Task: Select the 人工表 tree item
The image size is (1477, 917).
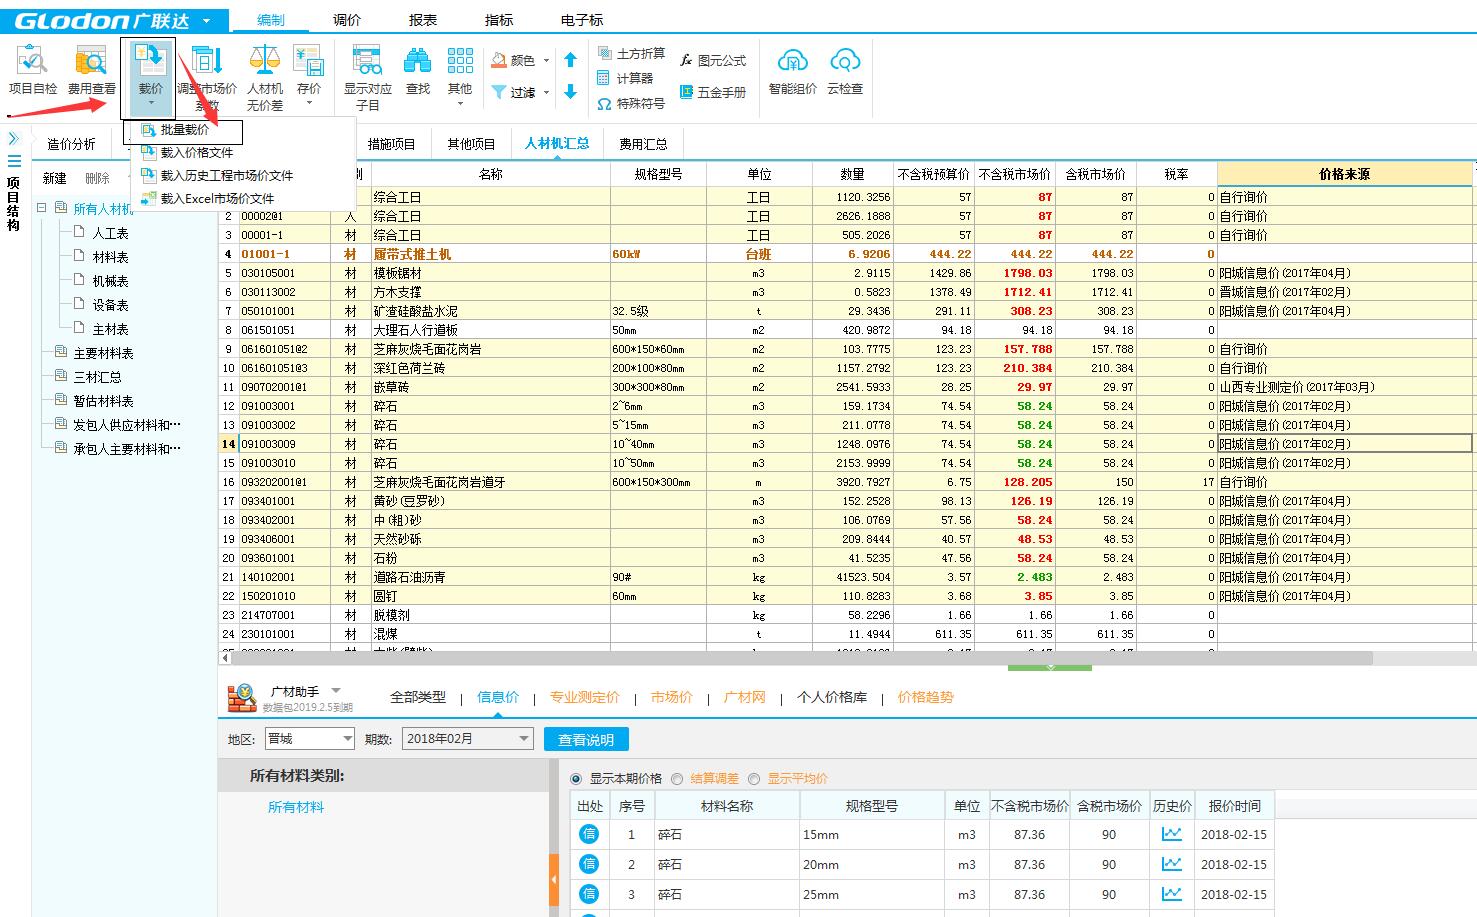Action: [110, 233]
